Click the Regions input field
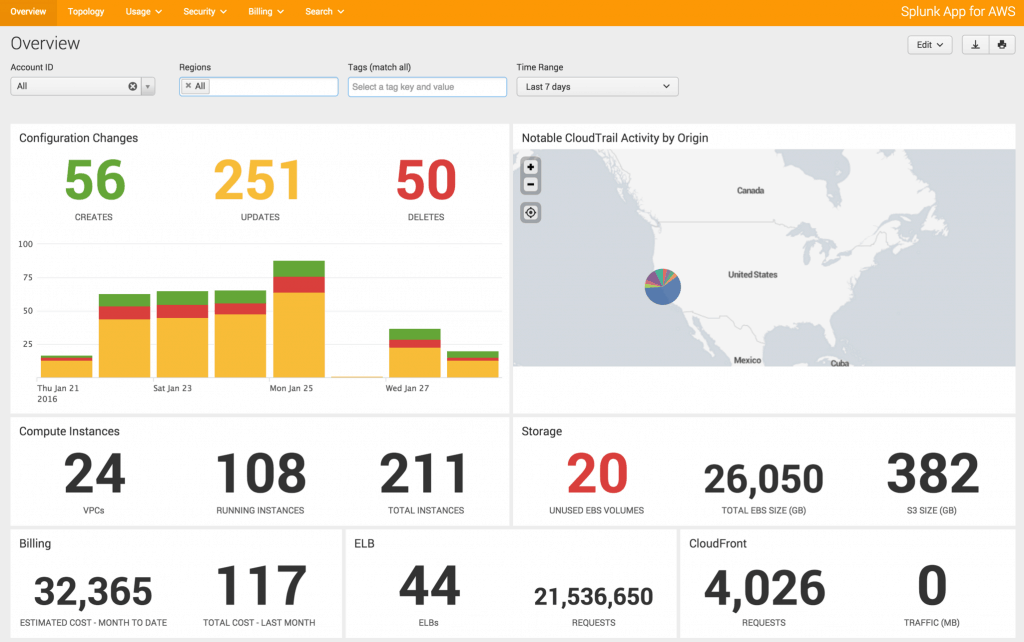 point(259,86)
